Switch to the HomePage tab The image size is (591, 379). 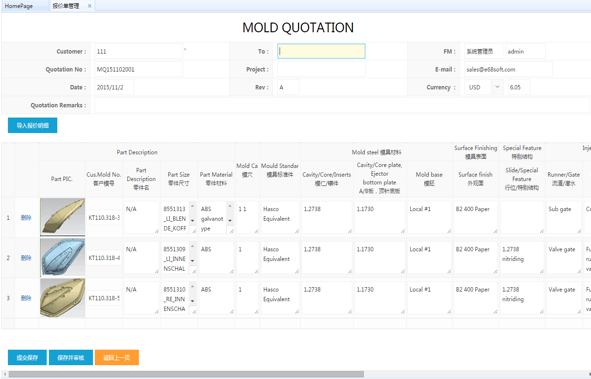point(19,6)
